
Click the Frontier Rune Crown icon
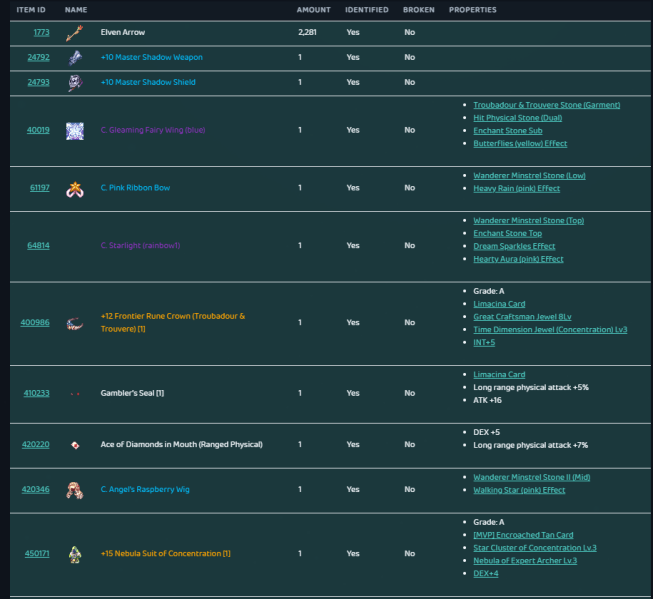(75, 323)
